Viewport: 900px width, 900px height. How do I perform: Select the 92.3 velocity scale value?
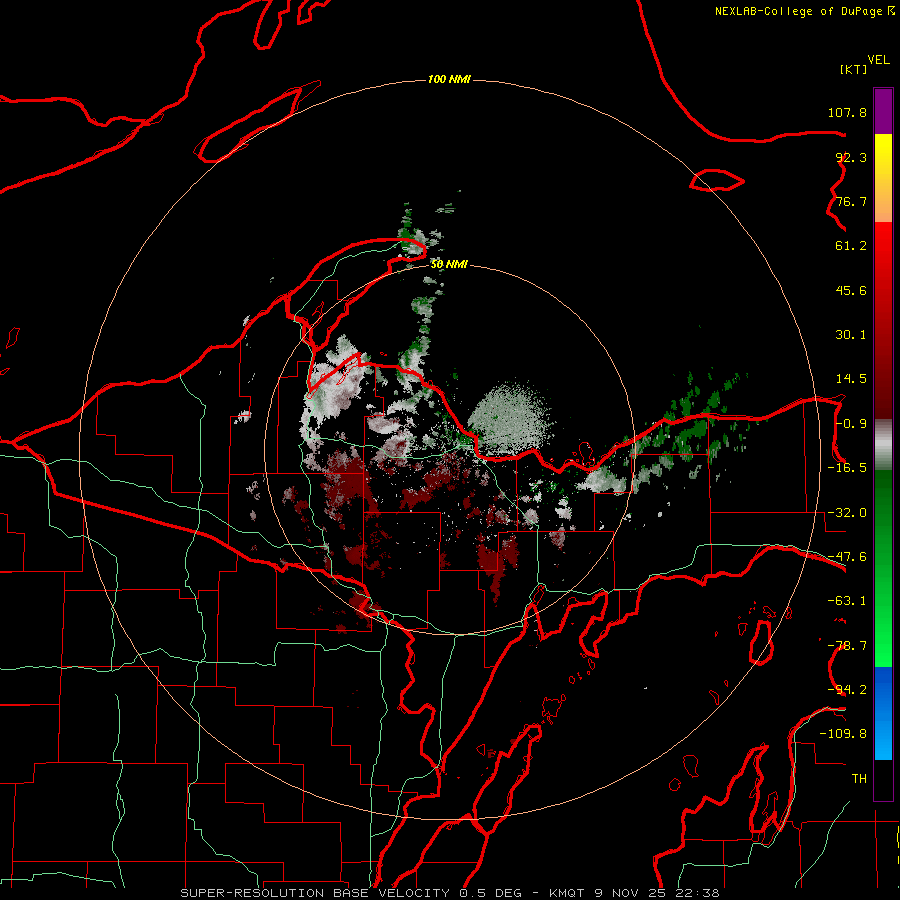(x=851, y=157)
